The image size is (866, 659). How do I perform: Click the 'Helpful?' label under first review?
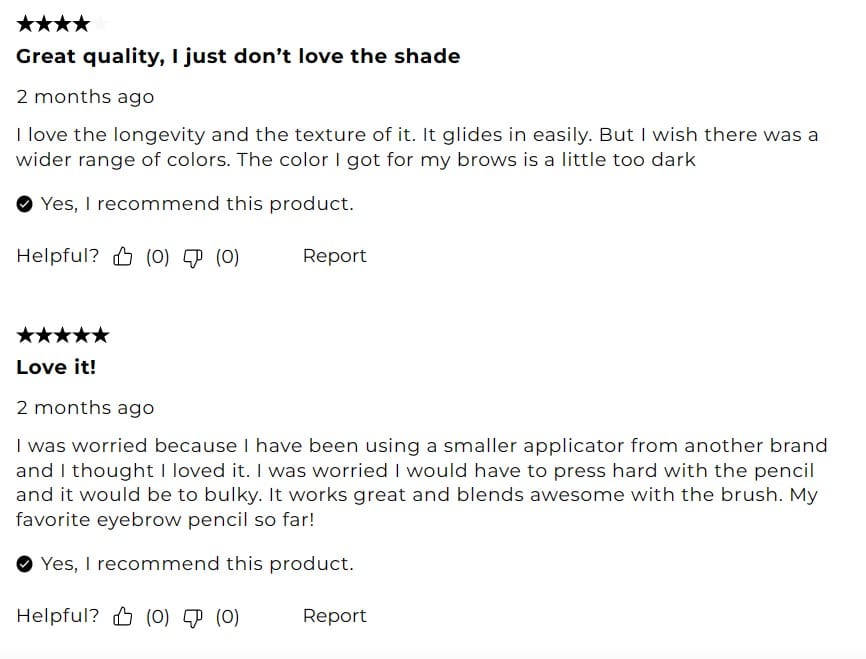(57, 256)
